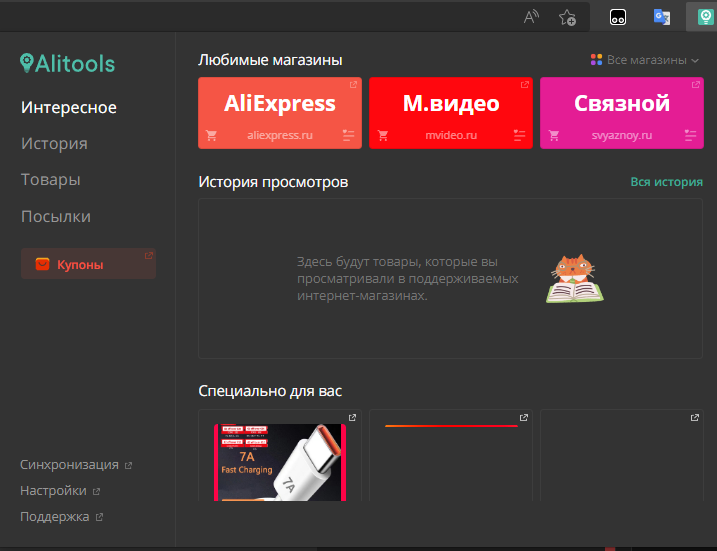Click the Alitools logo
Viewport: 717px width, 551px height.
coord(67,63)
